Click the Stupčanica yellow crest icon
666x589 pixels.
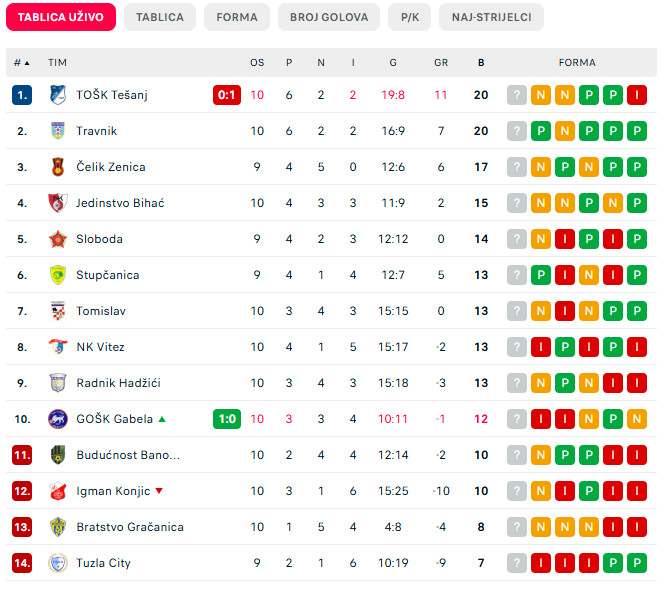click(x=58, y=275)
